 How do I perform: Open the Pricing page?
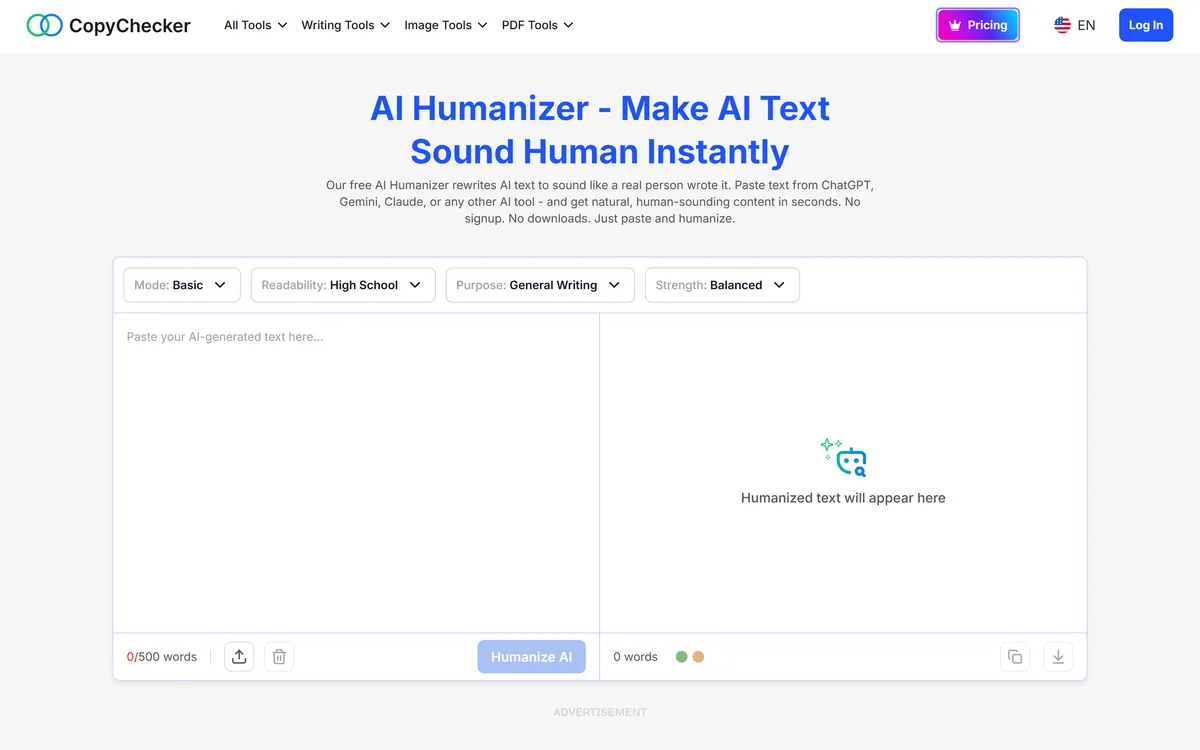coord(978,25)
